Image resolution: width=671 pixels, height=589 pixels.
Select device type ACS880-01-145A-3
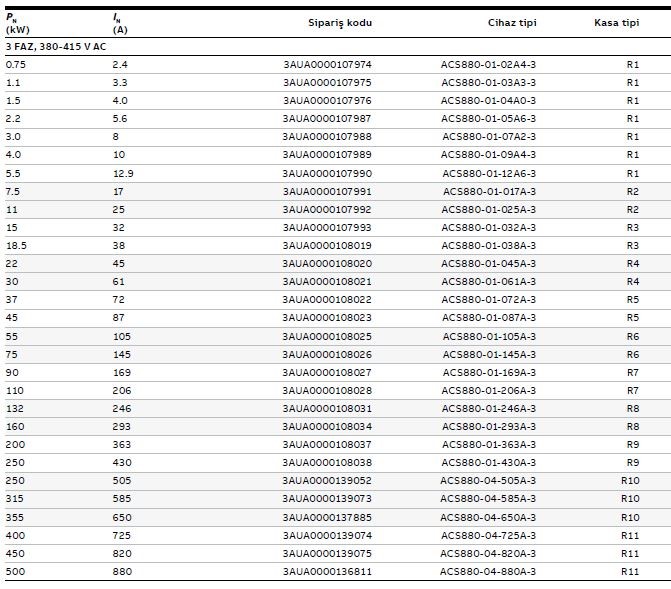coord(489,354)
